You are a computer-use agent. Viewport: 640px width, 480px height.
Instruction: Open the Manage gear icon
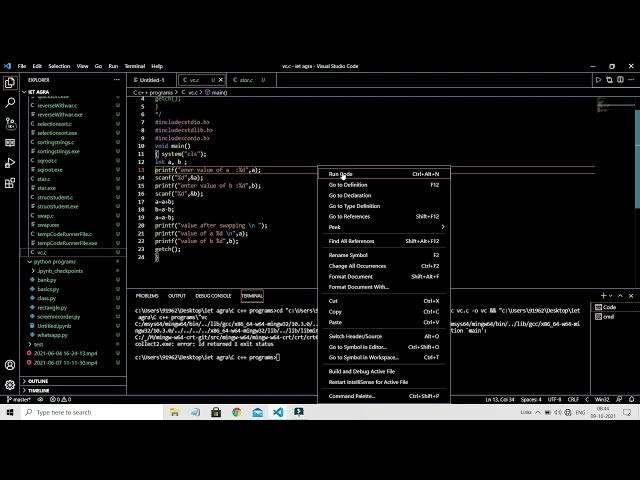(10, 384)
